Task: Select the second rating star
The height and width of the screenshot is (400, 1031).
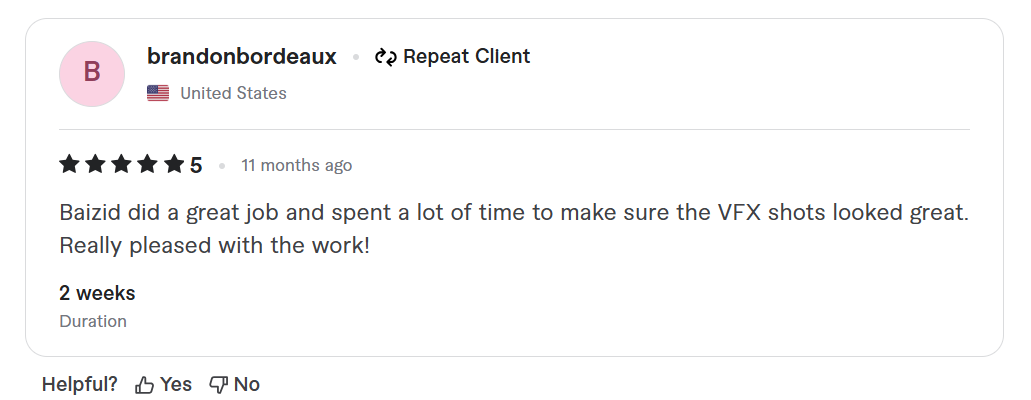Action: pyautogui.click(x=95, y=164)
